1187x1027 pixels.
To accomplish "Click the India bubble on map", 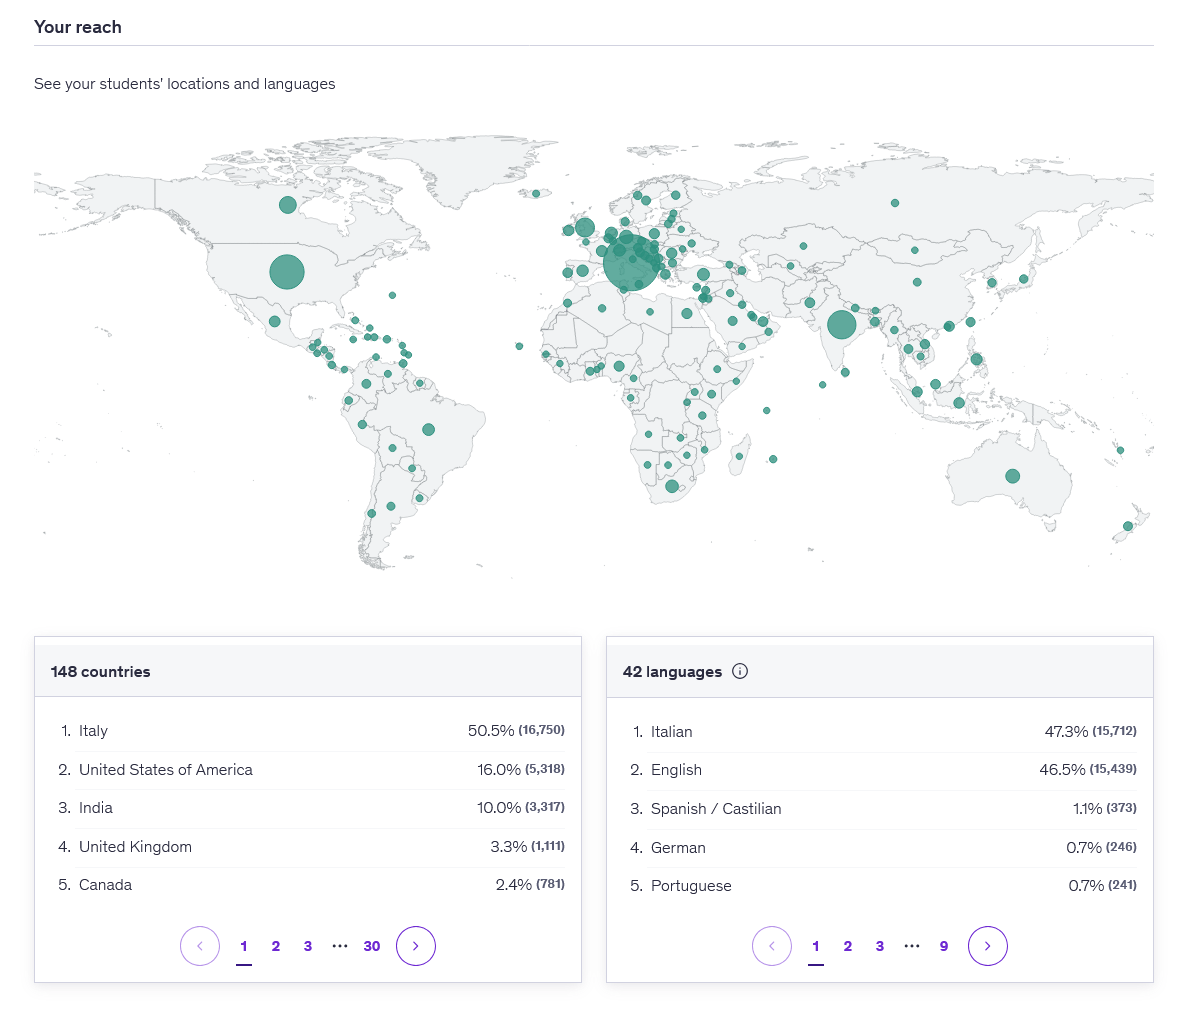I will [842, 324].
